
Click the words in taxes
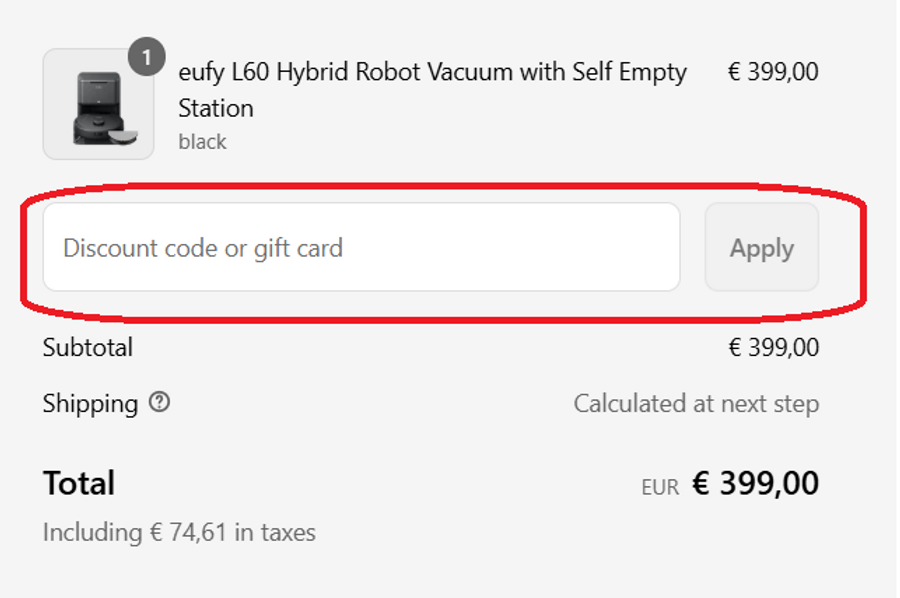[x=275, y=533]
